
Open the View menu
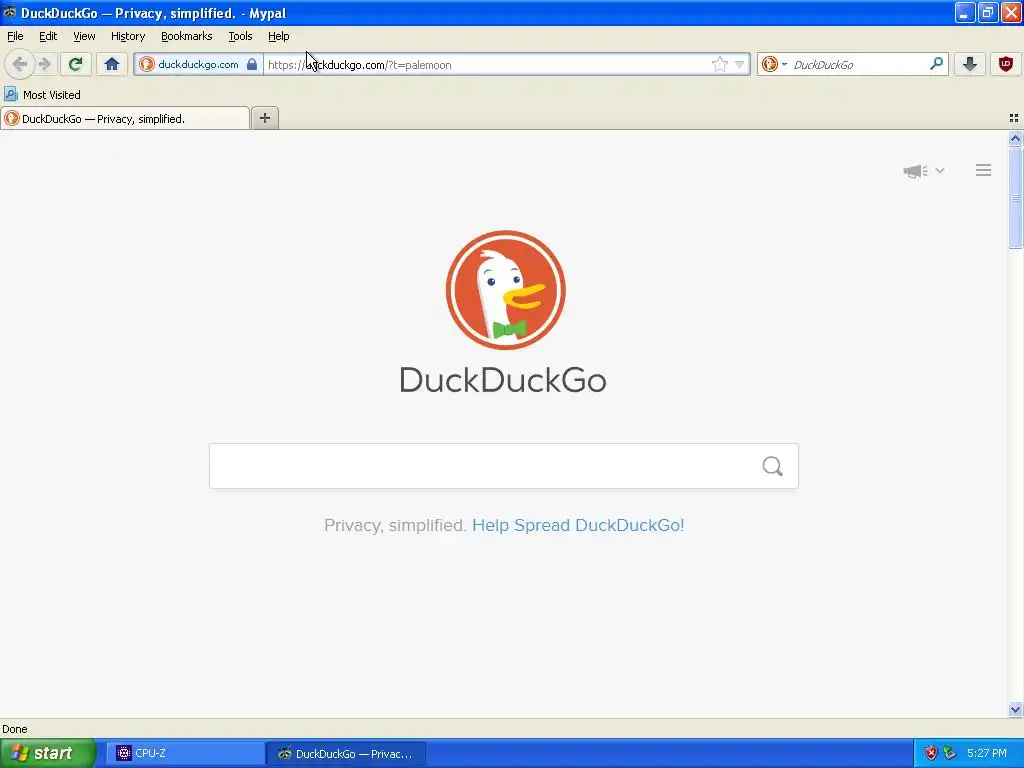click(x=84, y=36)
